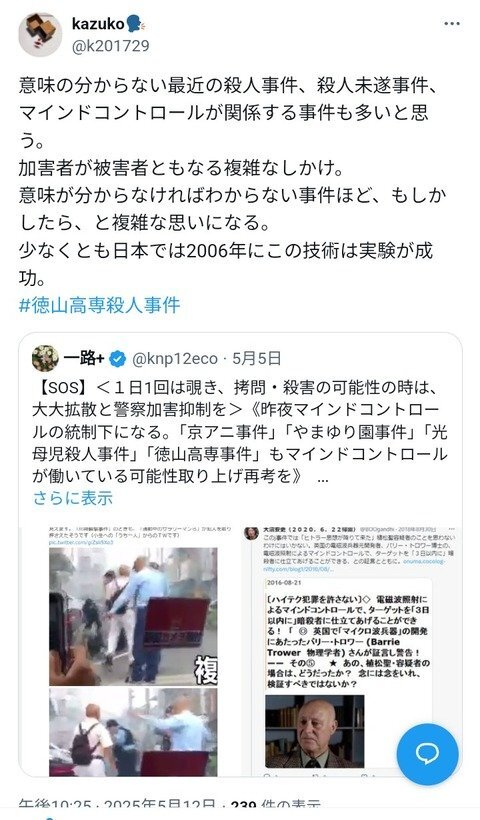Screen dimensions: 480x820
Task: Open the @k201729 handle
Action: pyautogui.click(x=110, y=46)
